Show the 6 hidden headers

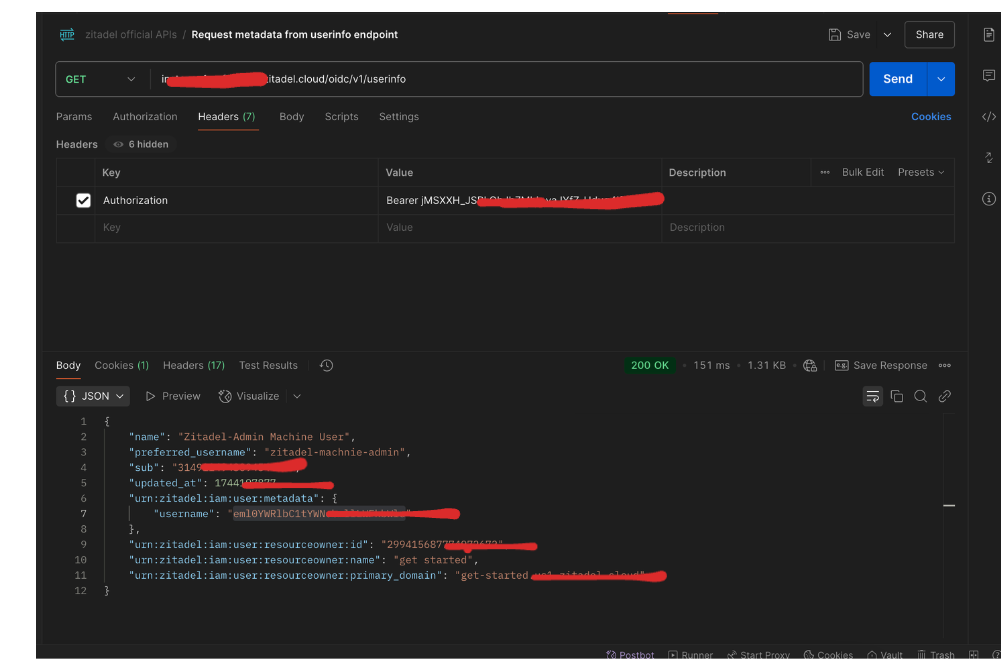[x=141, y=144]
